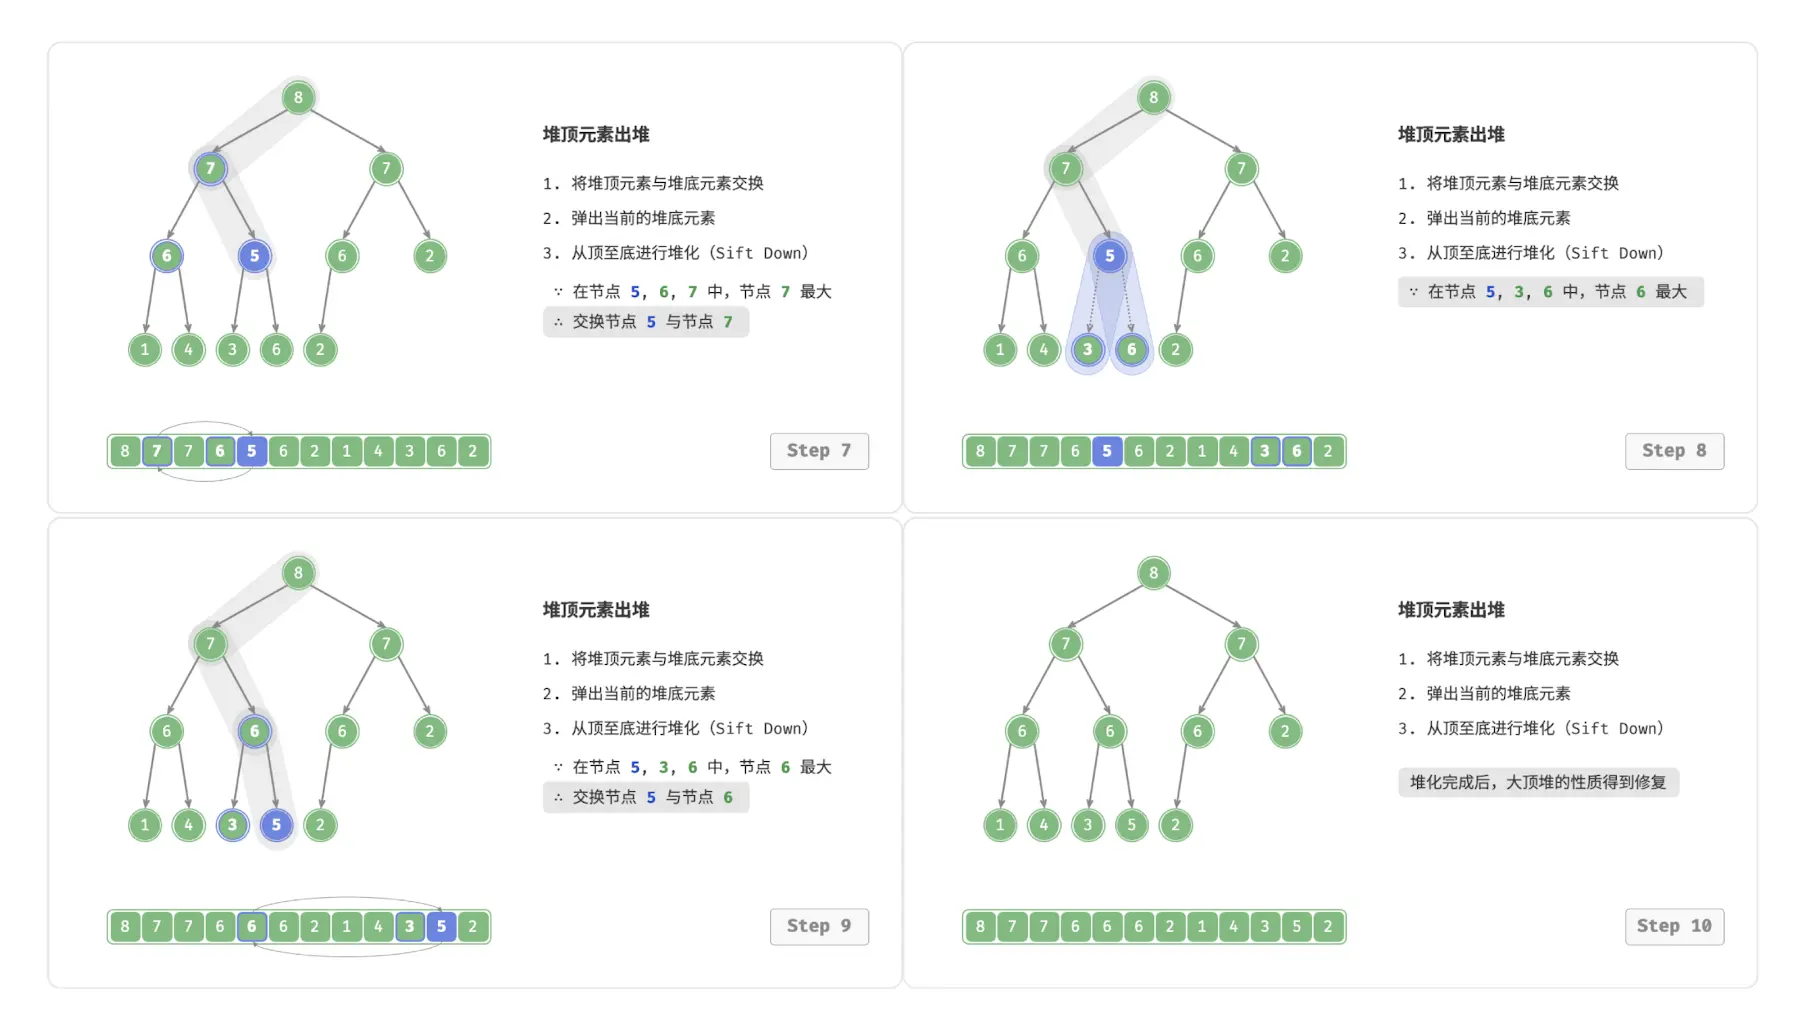Viewport: 1802px width, 1028px height.
Task: Click leaf node 3 highlighted in Step 8
Action: (x=1087, y=349)
